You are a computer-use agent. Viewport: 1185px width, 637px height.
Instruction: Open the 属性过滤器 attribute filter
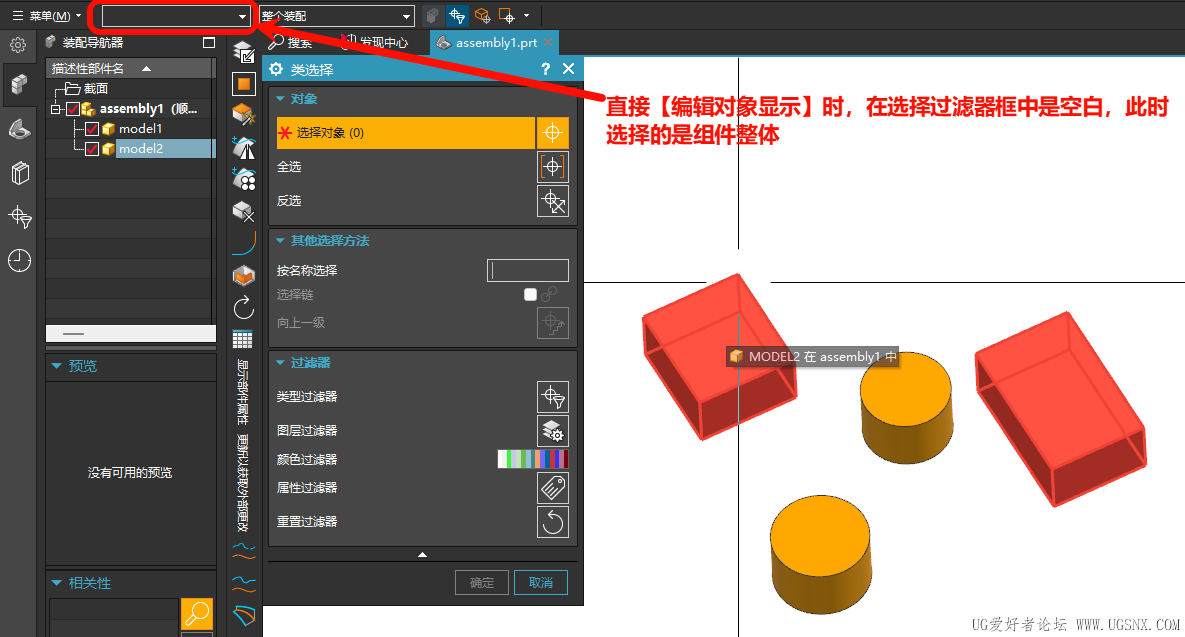552,488
